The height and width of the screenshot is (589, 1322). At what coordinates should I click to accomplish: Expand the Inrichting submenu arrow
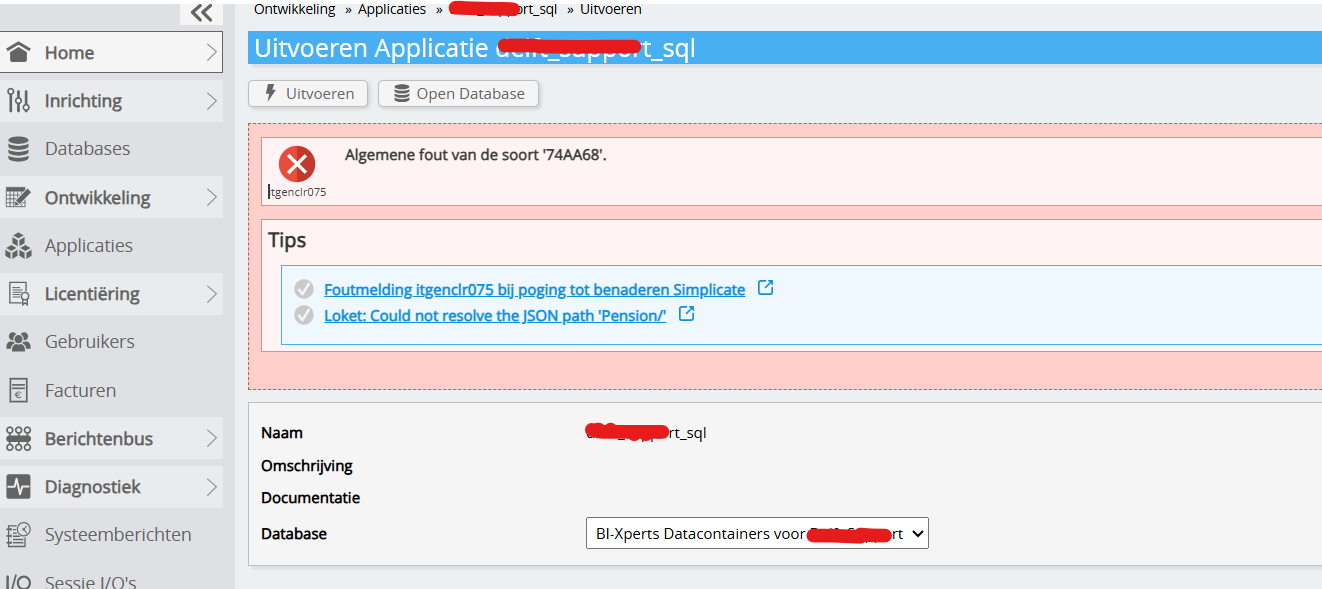click(211, 101)
